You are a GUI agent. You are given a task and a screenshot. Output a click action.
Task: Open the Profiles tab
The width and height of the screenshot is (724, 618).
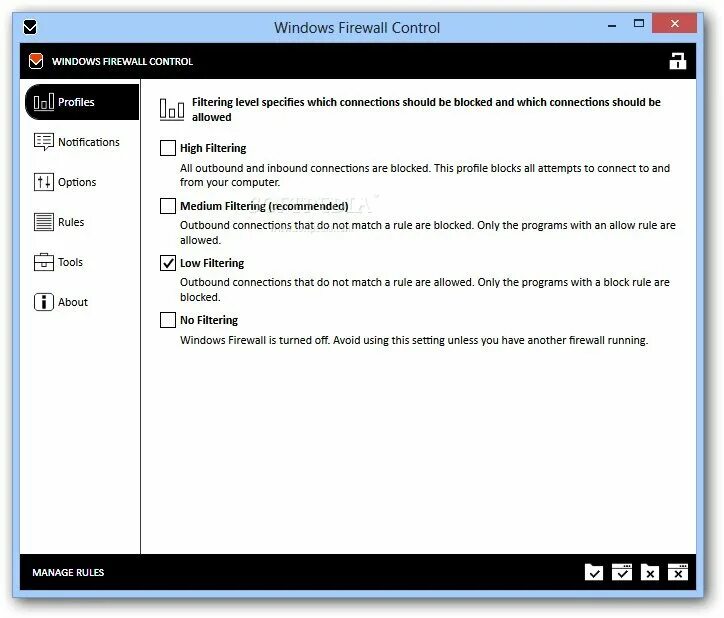click(x=82, y=102)
